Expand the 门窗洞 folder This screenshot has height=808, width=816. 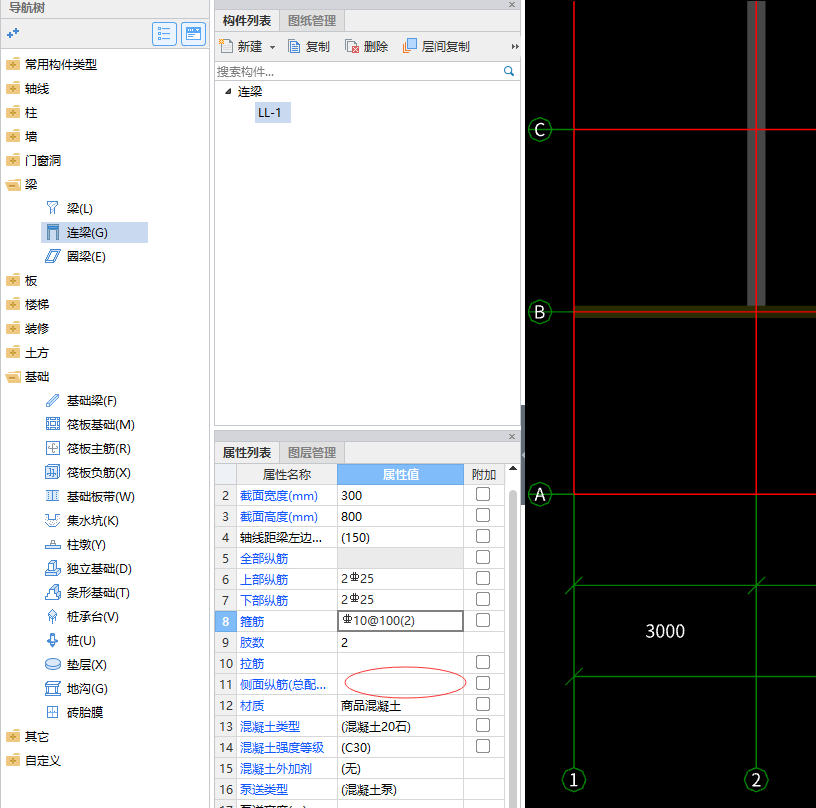tap(13, 160)
